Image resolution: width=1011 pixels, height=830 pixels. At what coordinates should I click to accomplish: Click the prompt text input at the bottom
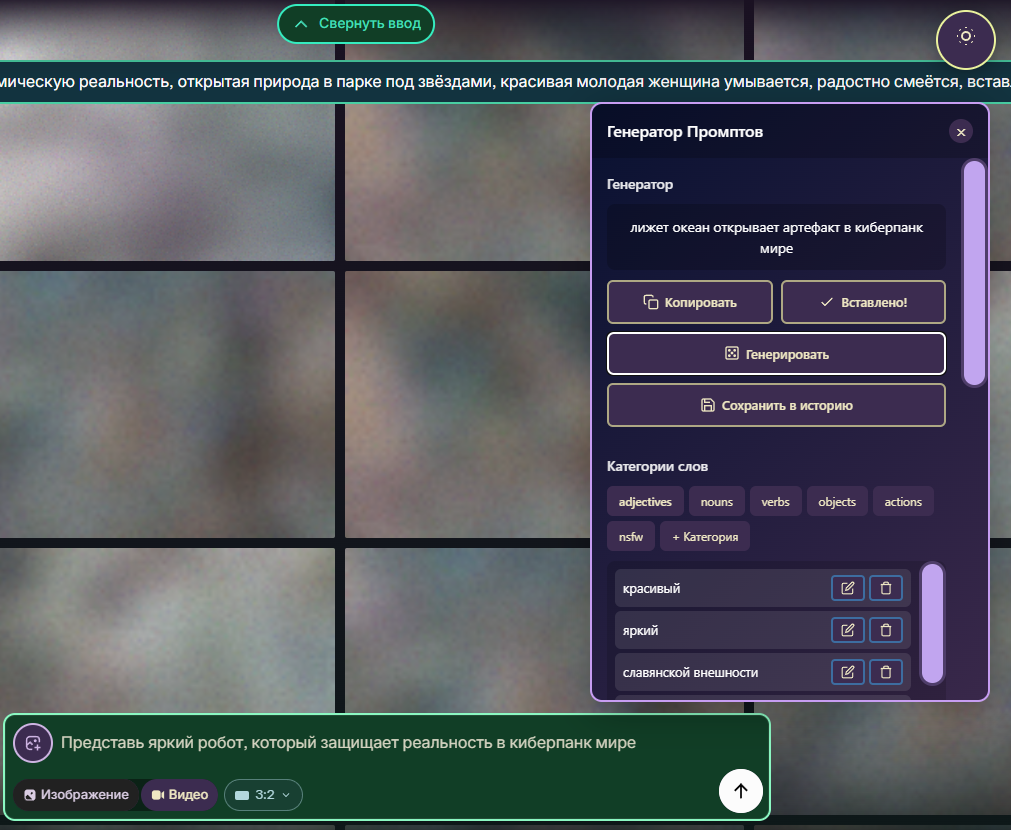(x=350, y=743)
